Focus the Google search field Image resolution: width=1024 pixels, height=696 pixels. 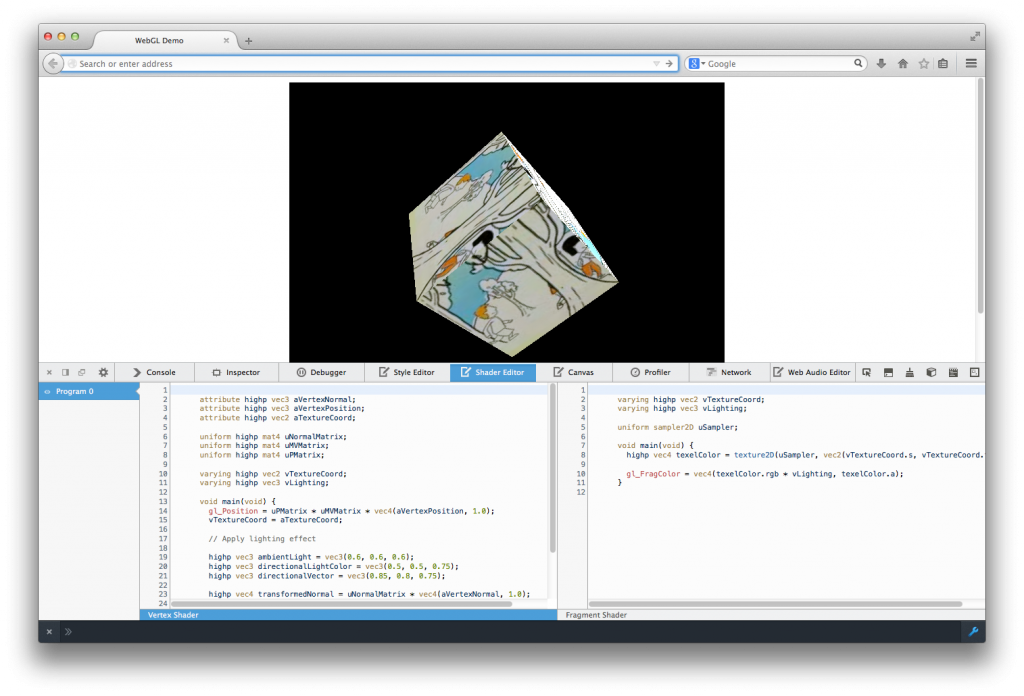click(x=778, y=63)
